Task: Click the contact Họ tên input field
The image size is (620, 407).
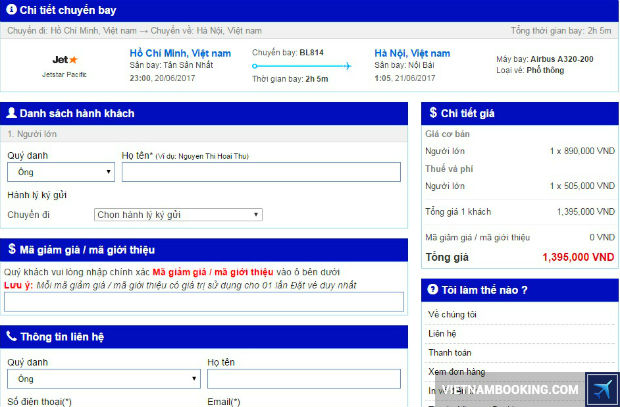Action: tap(304, 379)
